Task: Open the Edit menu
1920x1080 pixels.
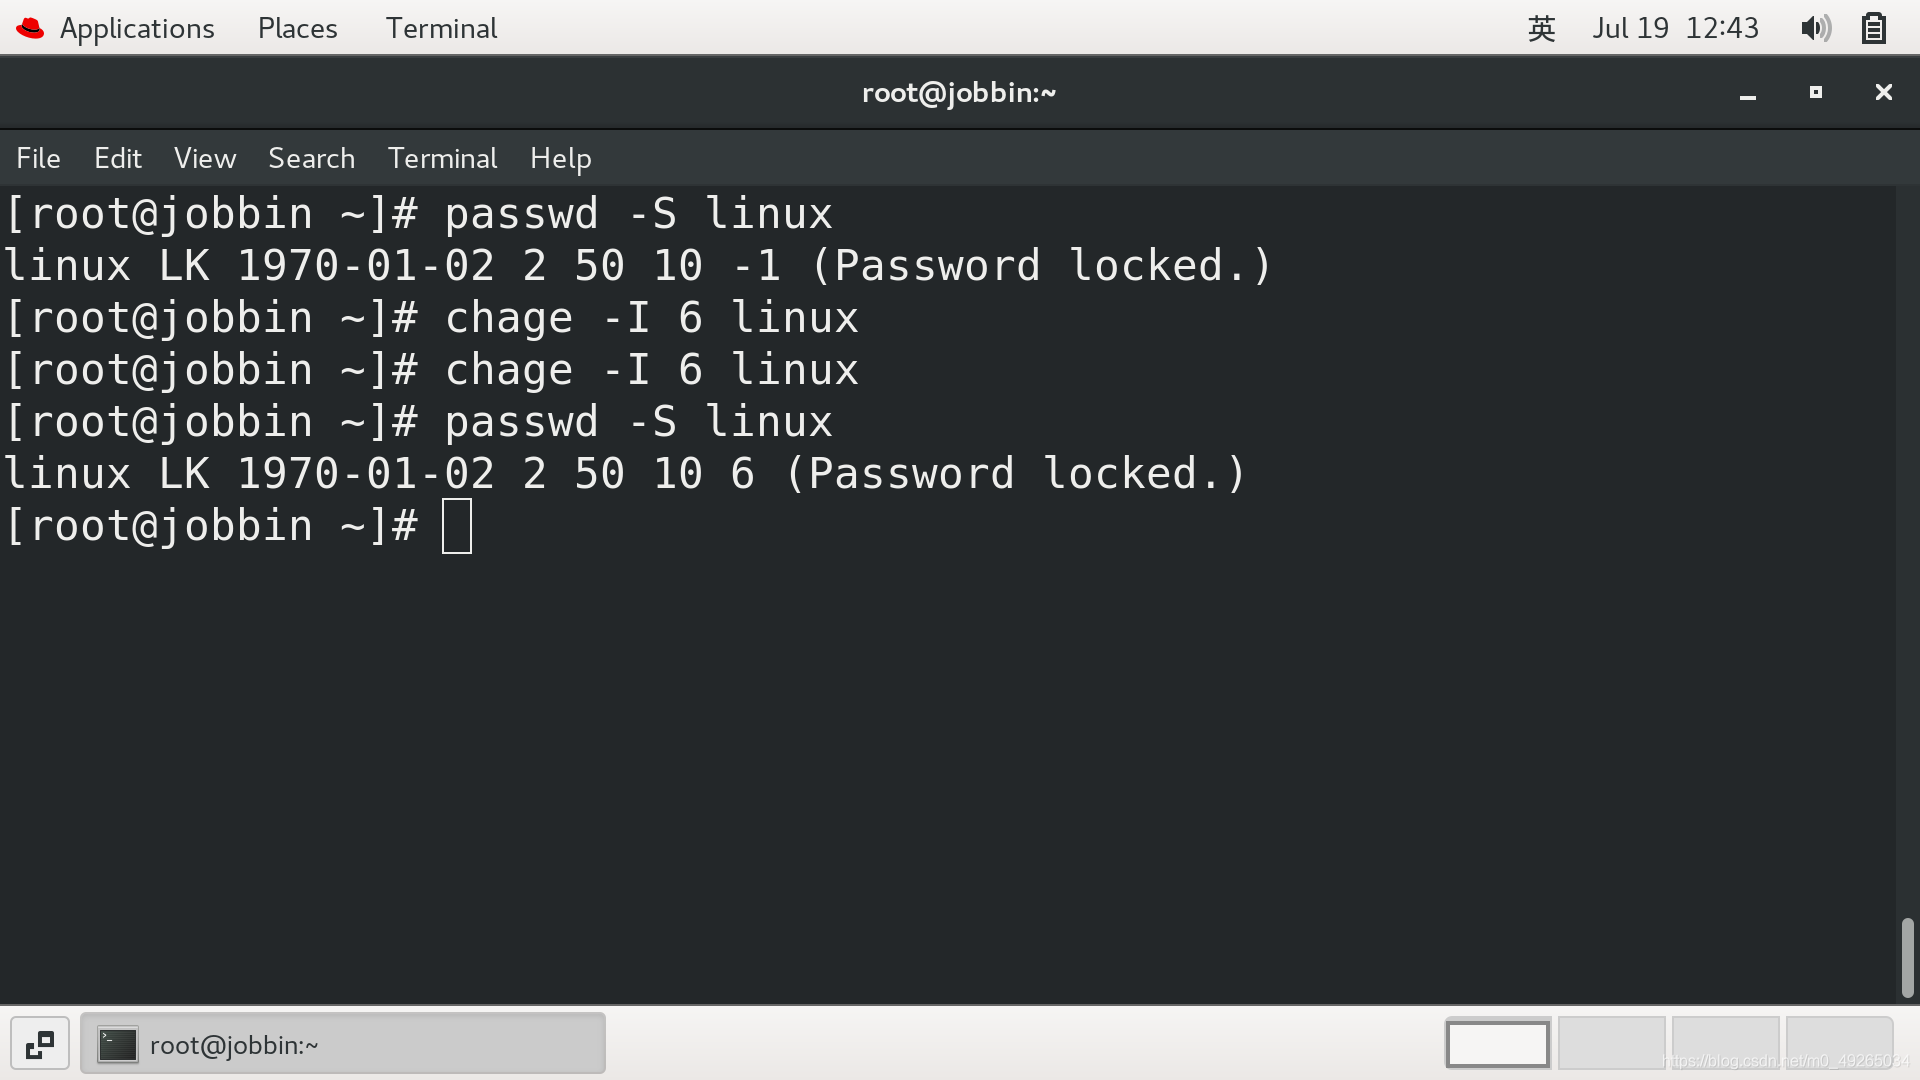Action: coord(117,158)
